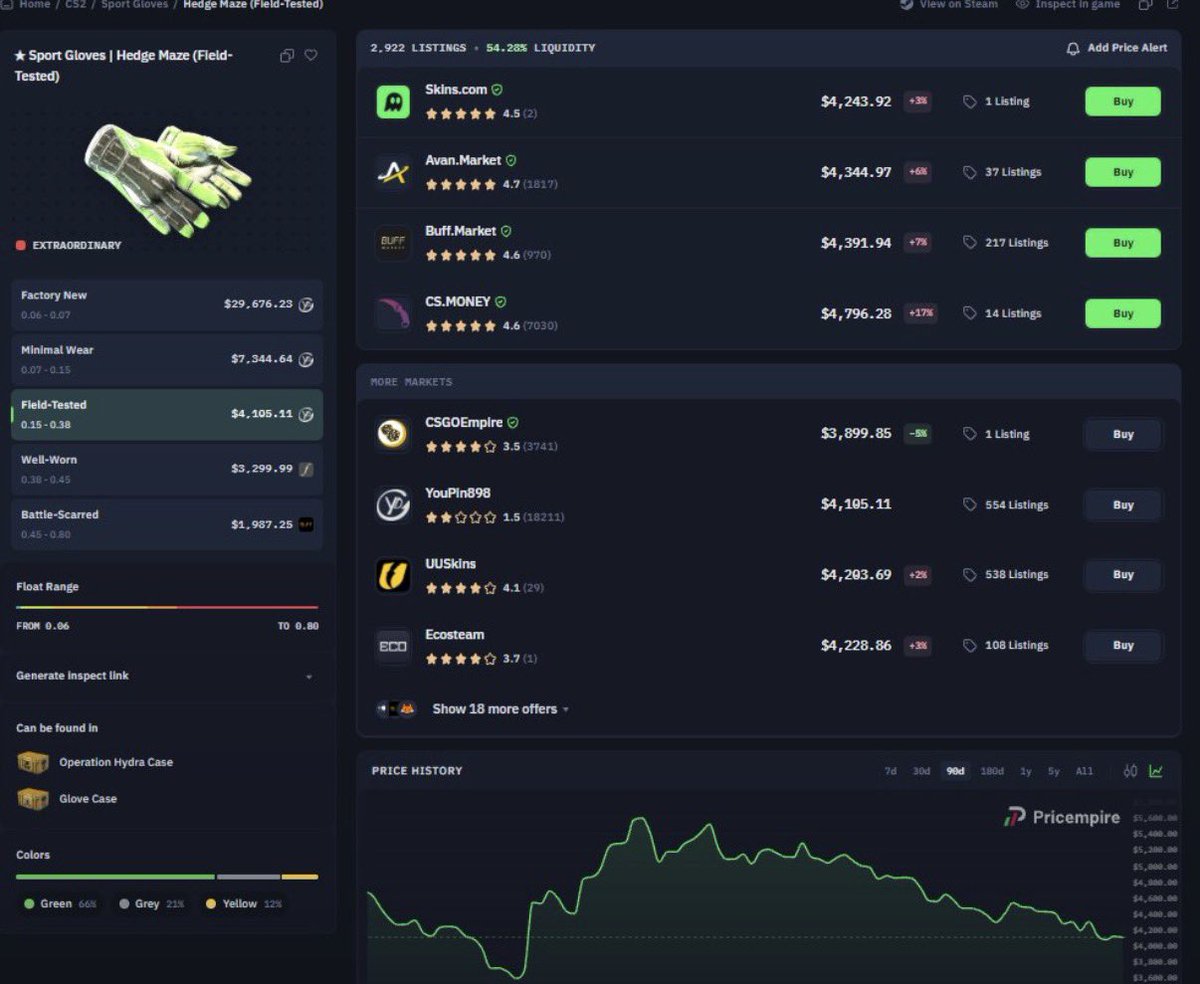Select the Minimal Wear option
This screenshot has height=984, width=1200.
coord(167,359)
